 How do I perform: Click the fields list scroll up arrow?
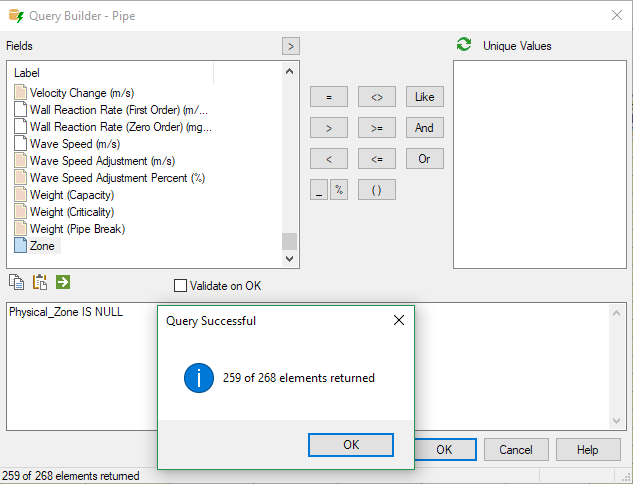click(289, 71)
